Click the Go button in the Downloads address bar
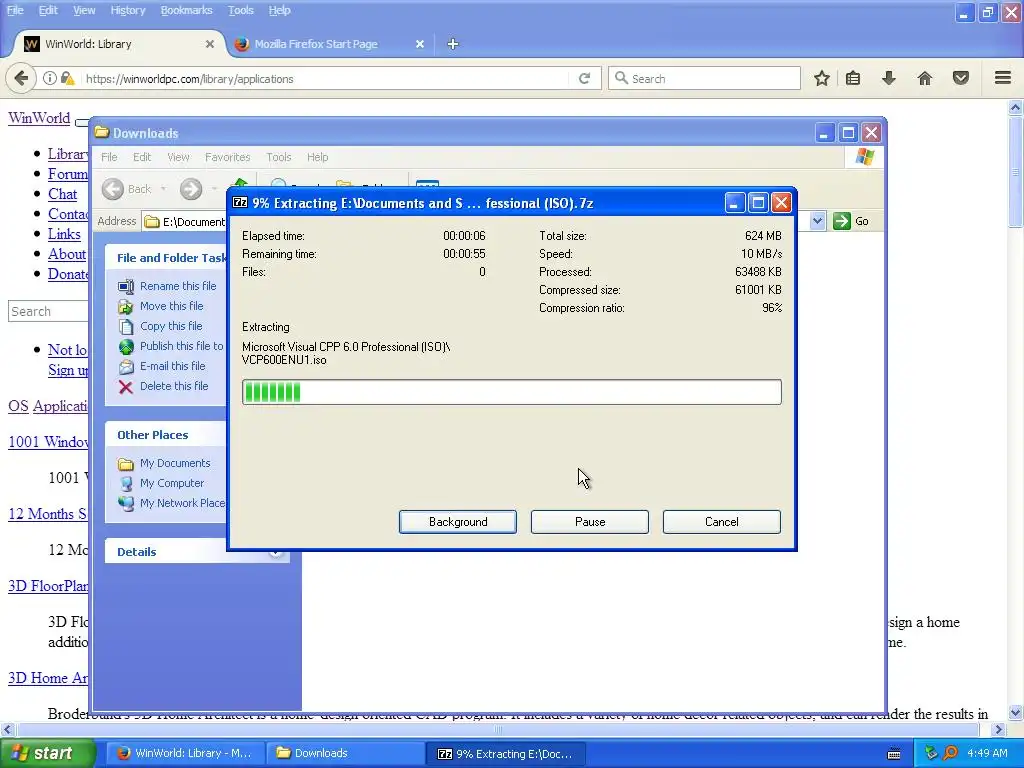 click(852, 221)
